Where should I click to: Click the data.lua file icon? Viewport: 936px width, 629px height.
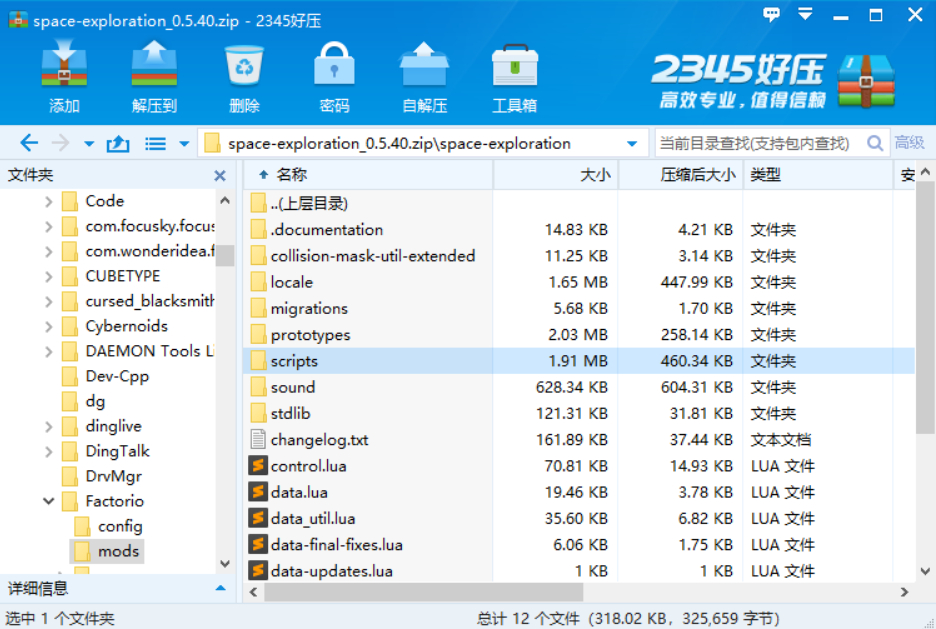point(258,492)
